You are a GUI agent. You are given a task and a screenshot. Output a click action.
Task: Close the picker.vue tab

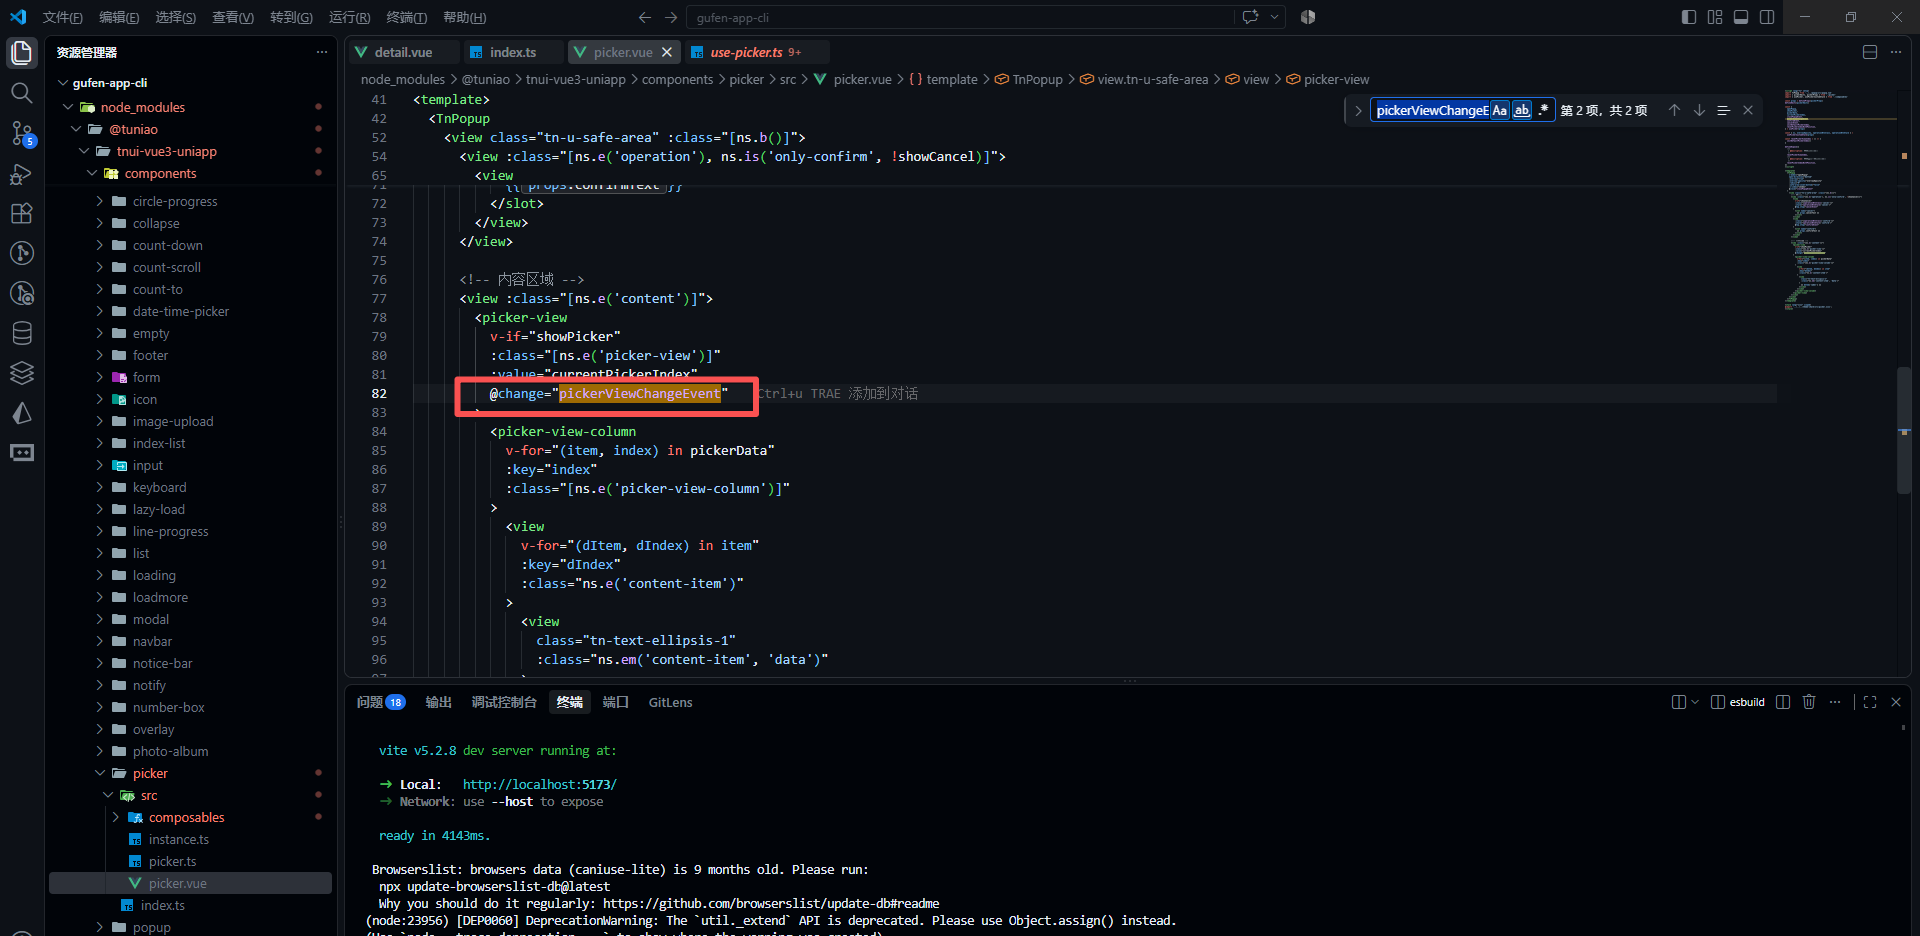[x=667, y=52]
